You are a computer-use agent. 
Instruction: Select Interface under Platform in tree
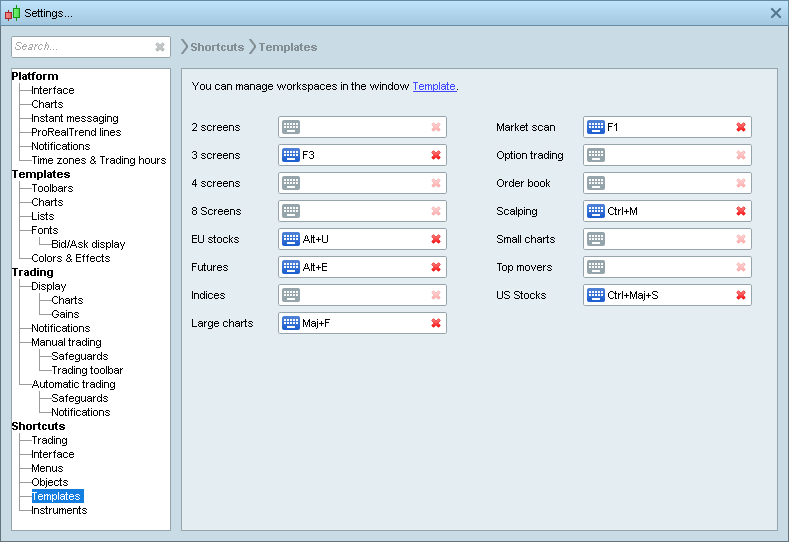pyautogui.click(x=52, y=90)
